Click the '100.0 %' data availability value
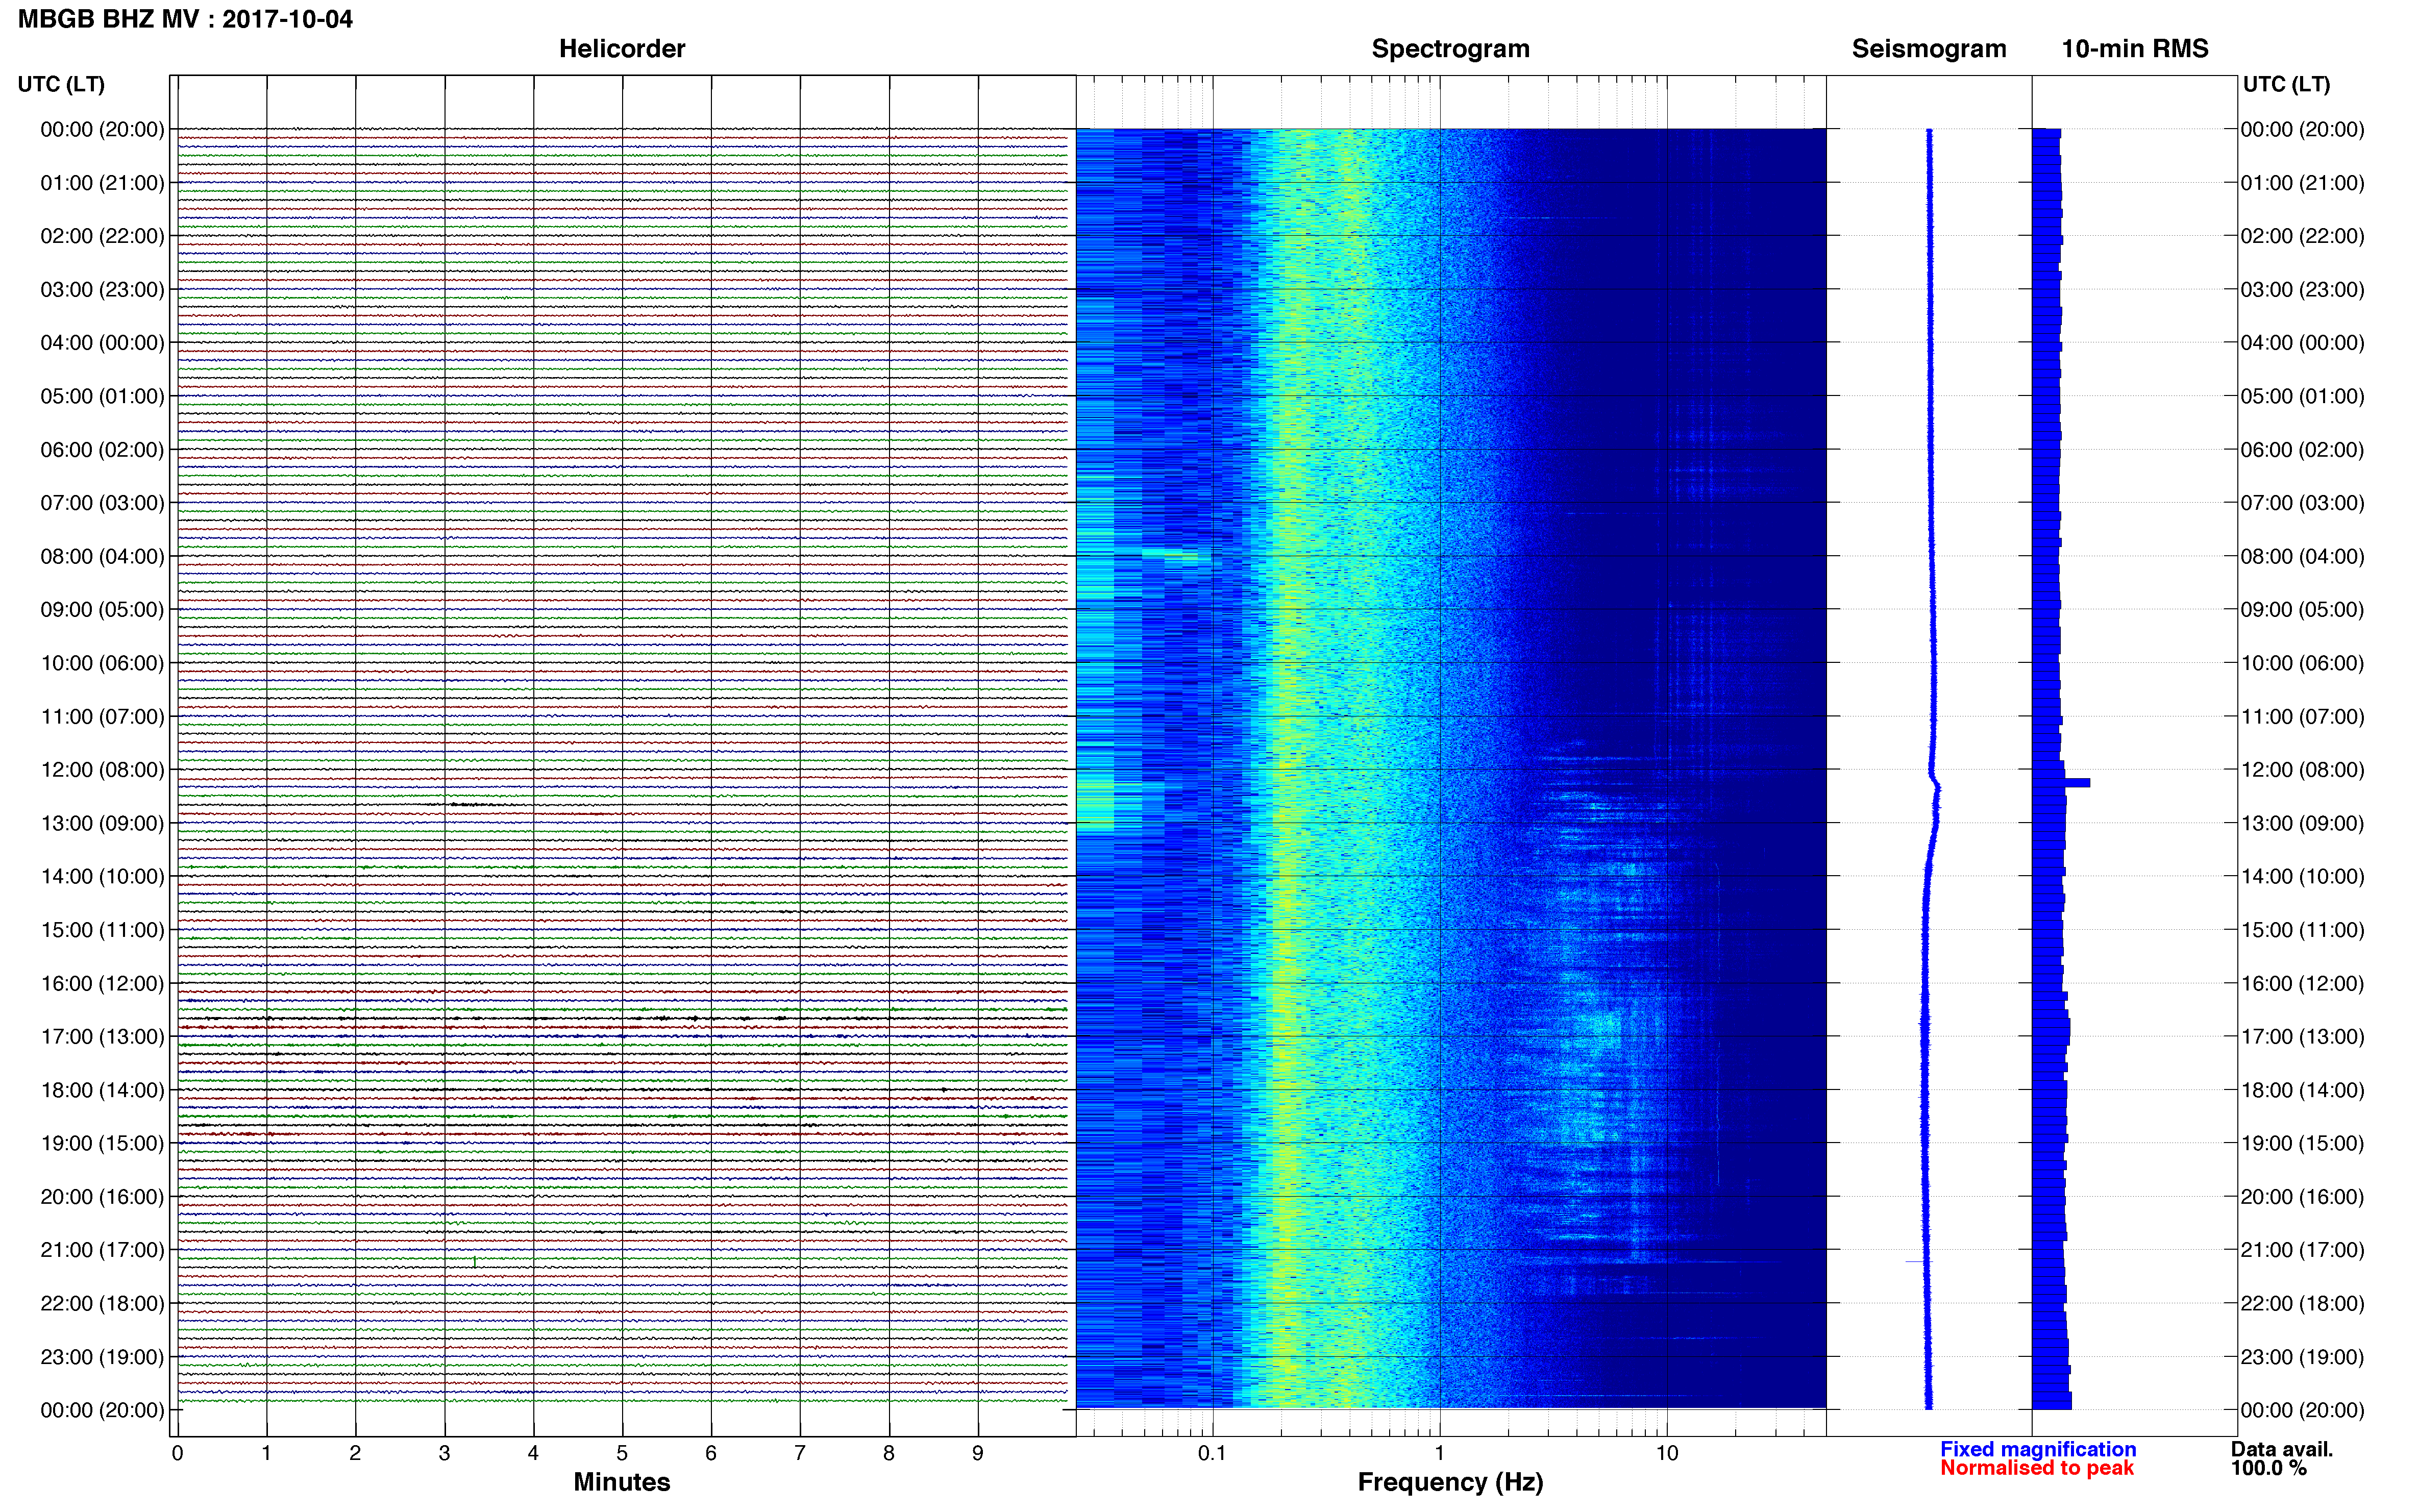This screenshot has height=1512, width=2419. point(2269,1468)
